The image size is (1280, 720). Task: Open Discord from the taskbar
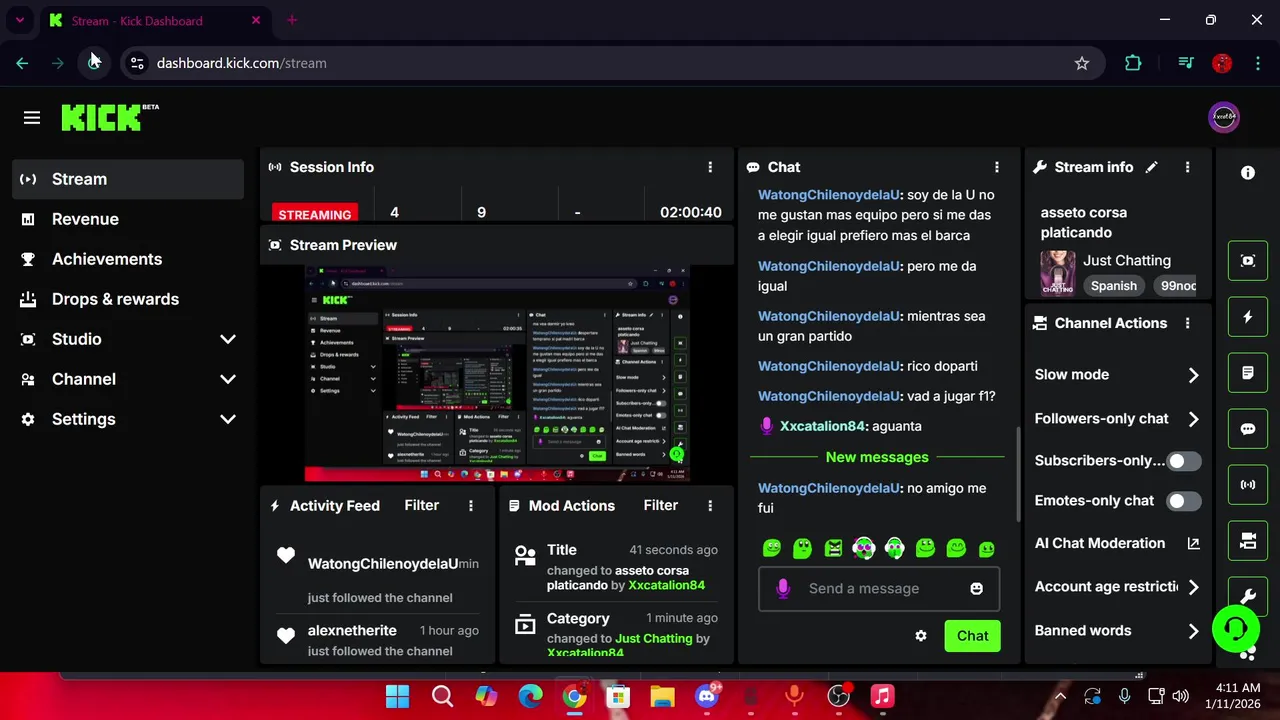tap(707, 696)
